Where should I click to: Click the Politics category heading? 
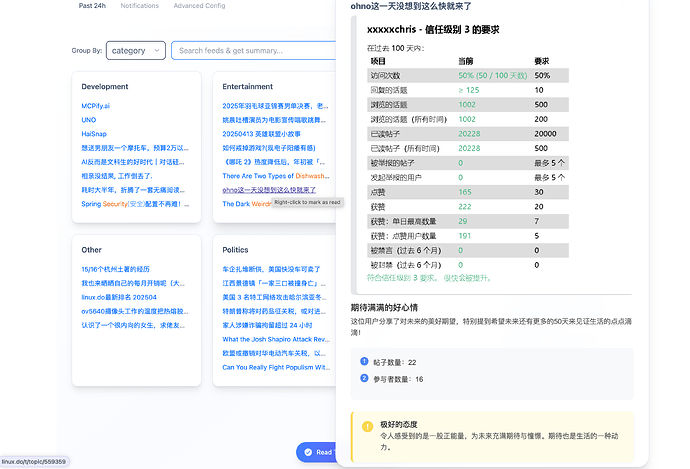[235, 250]
